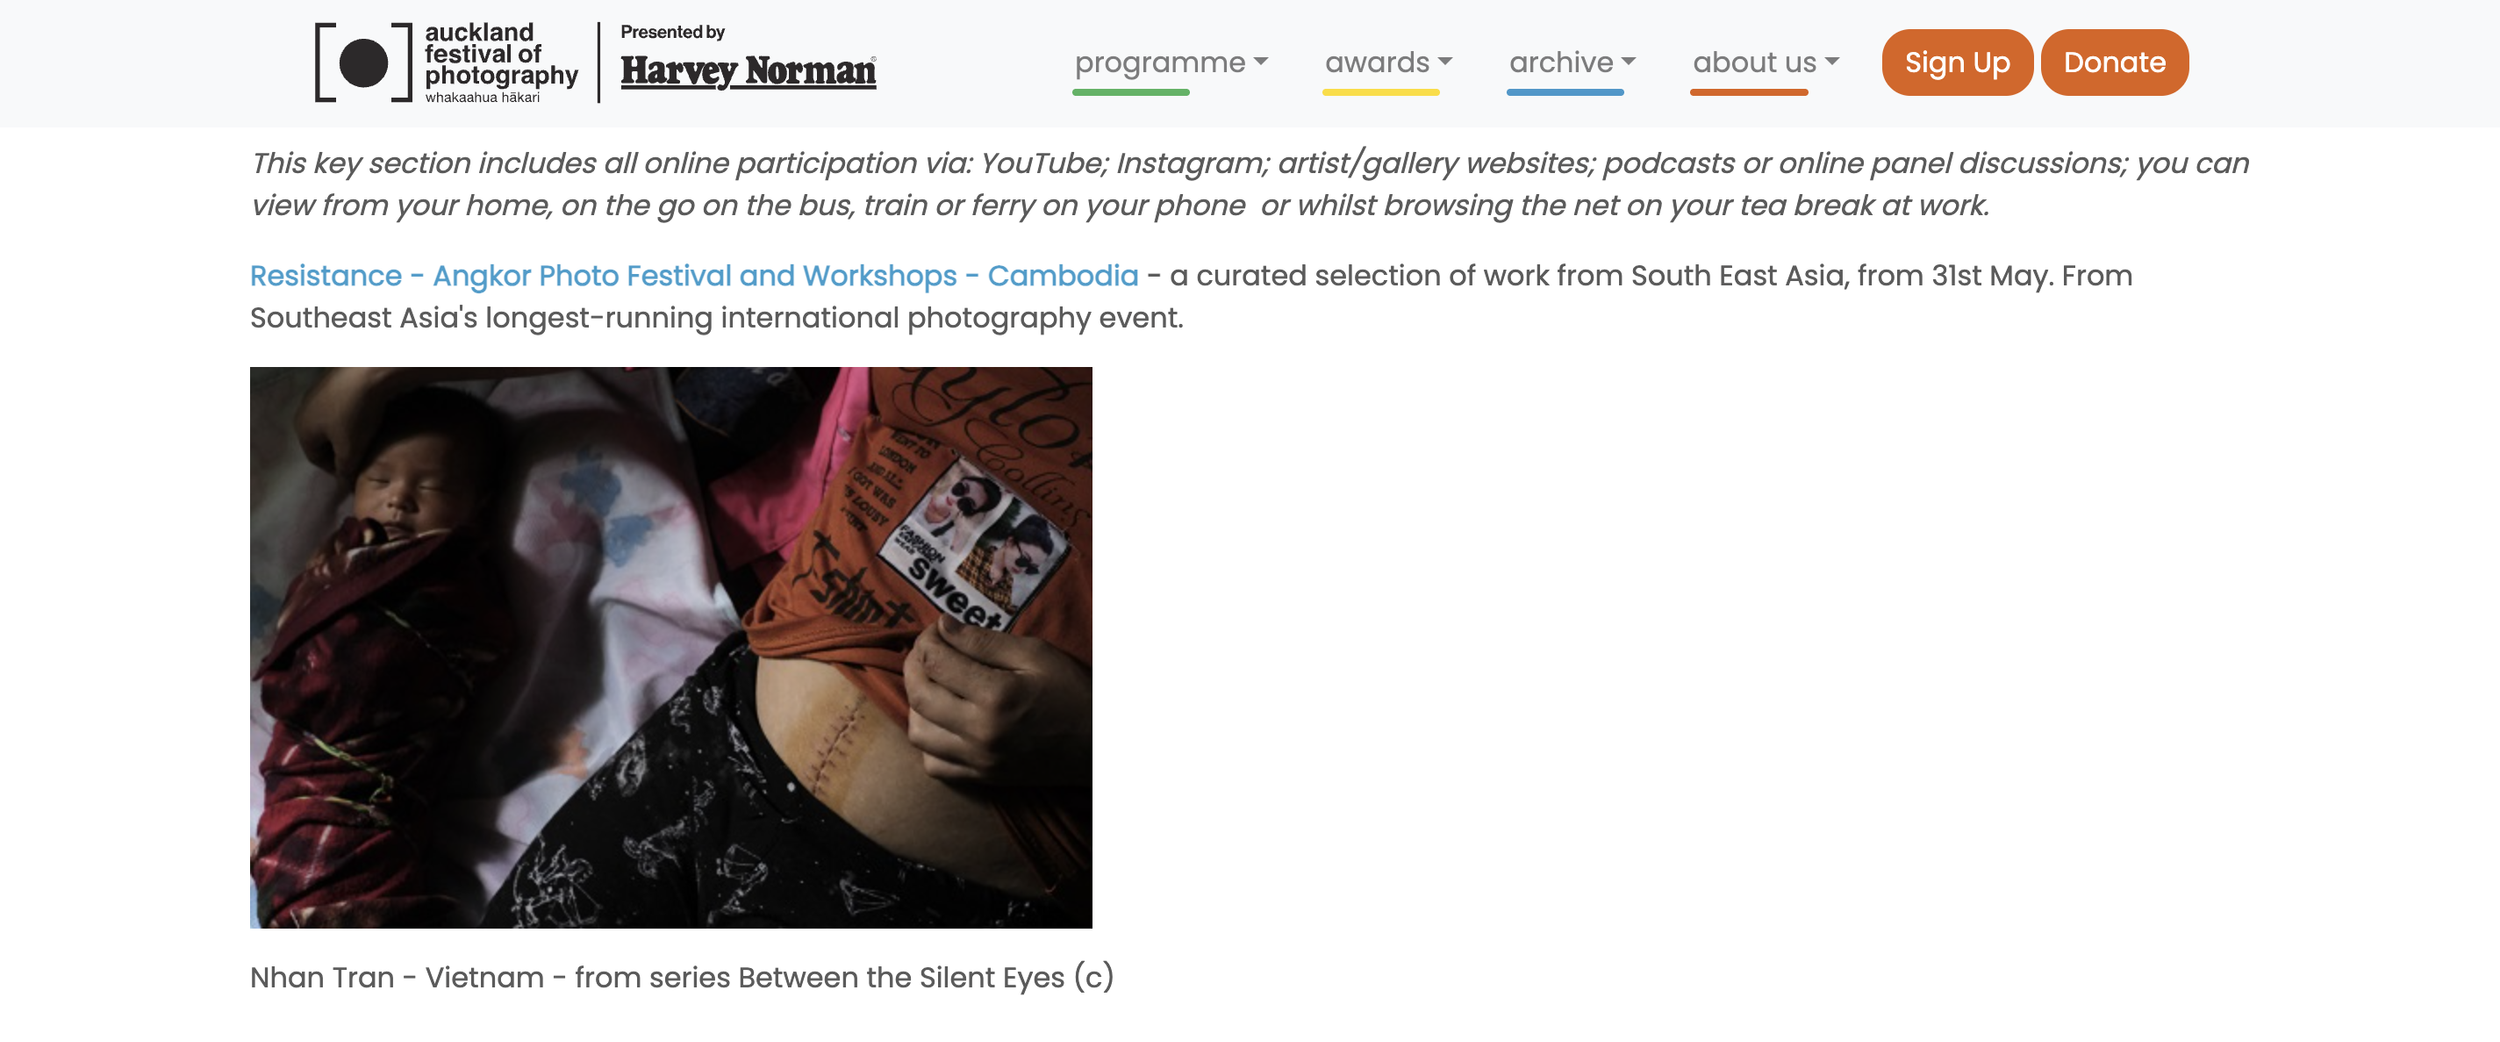Click the Auckland Festival of Photography bracket logo icon
Screen dimensions: 2500x1042
pyautogui.click(x=364, y=62)
